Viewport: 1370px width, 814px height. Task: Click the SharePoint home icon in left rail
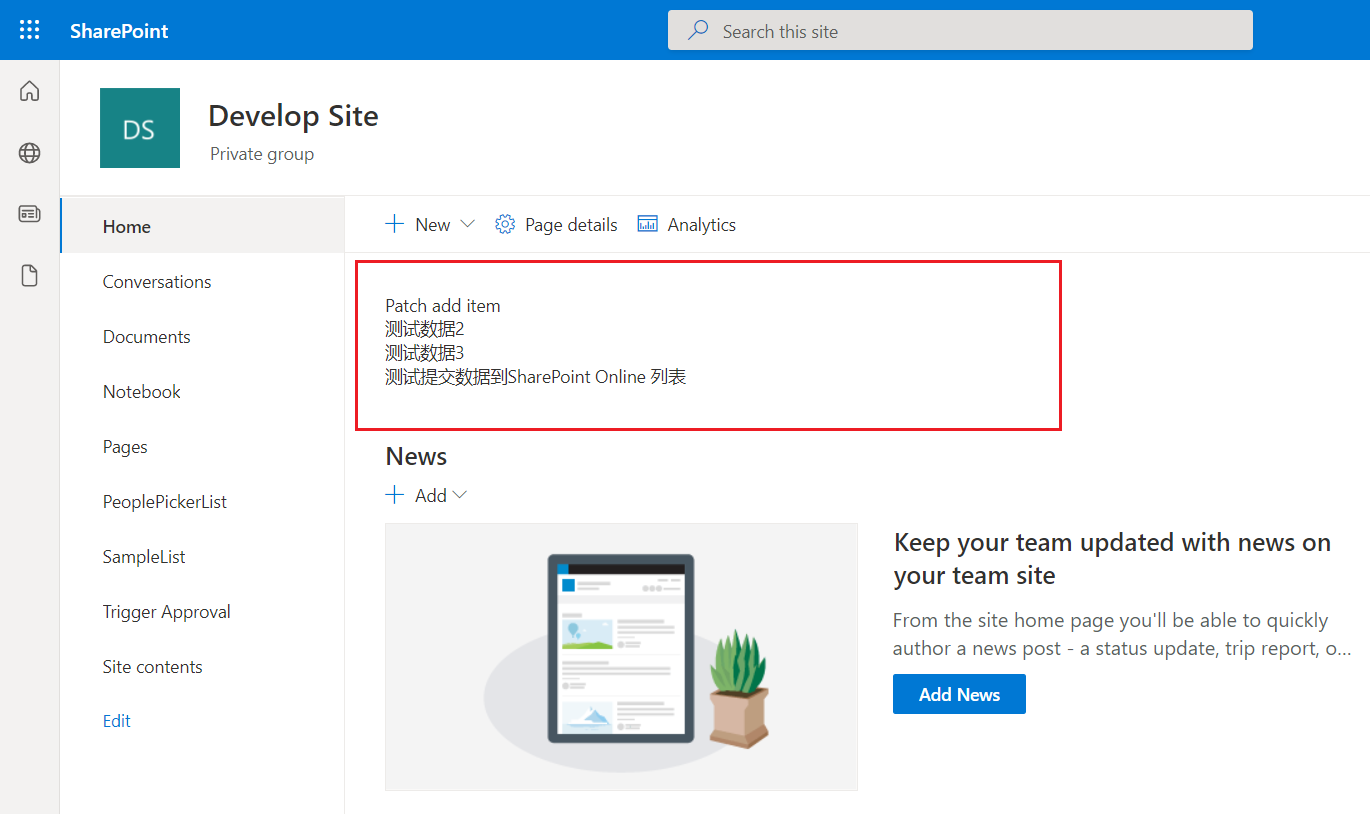pyautogui.click(x=30, y=91)
